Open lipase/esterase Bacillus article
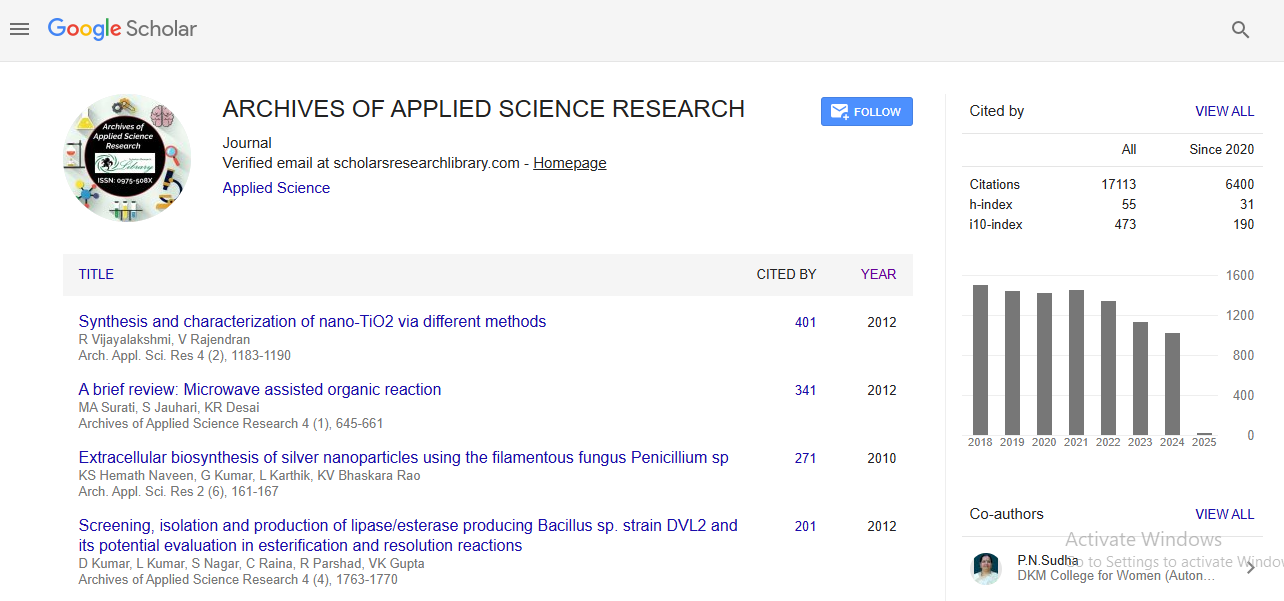 click(x=408, y=526)
